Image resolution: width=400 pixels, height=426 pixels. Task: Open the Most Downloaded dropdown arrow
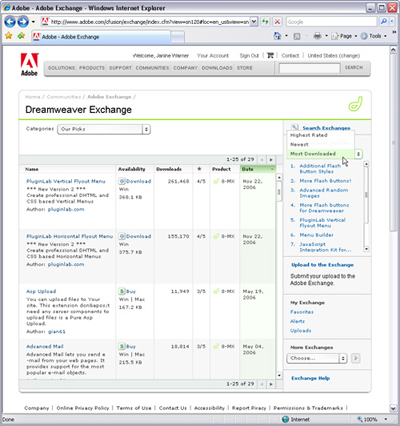(358, 154)
